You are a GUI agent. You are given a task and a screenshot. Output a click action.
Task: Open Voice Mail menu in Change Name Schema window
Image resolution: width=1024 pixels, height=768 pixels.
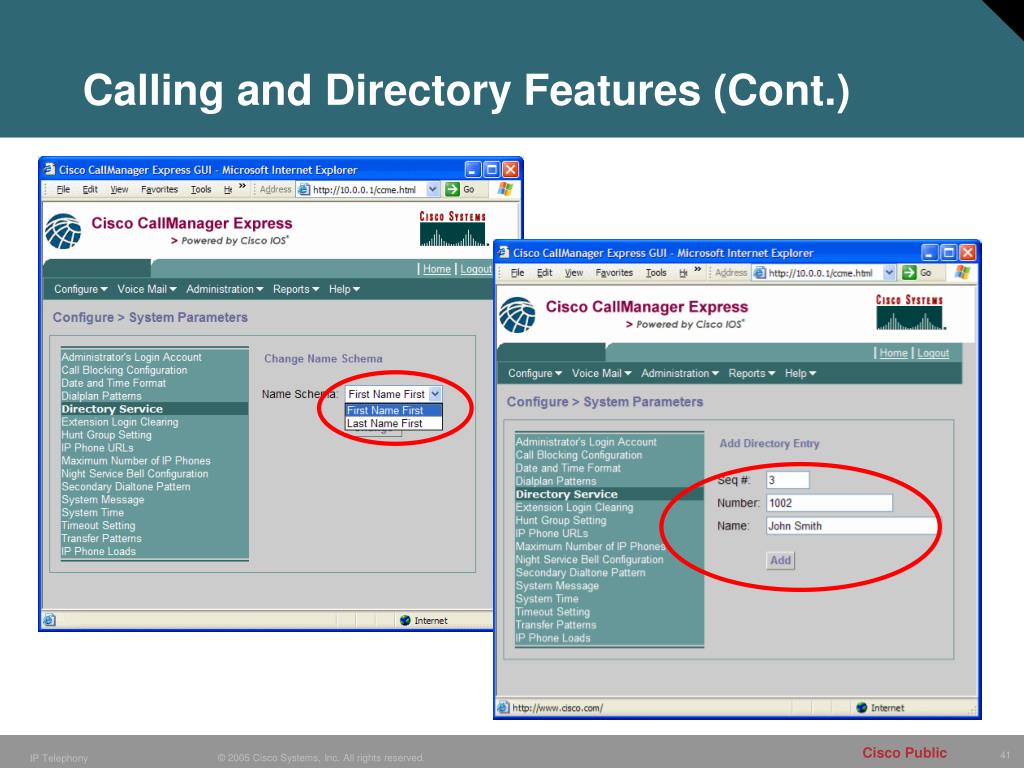point(147,289)
